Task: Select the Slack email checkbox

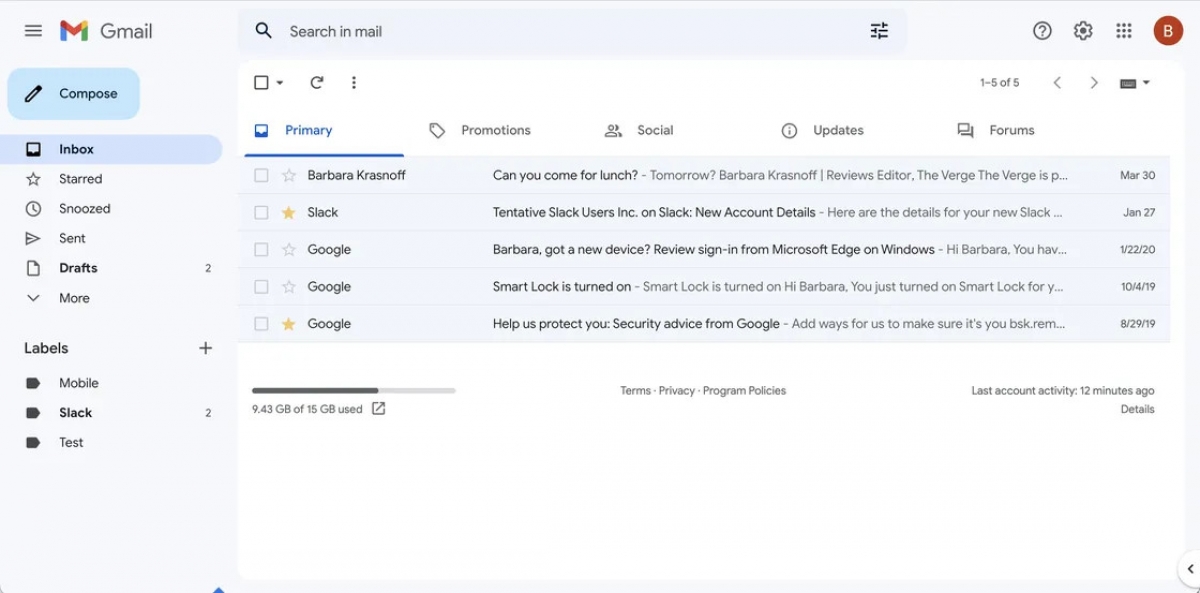Action: (x=261, y=212)
